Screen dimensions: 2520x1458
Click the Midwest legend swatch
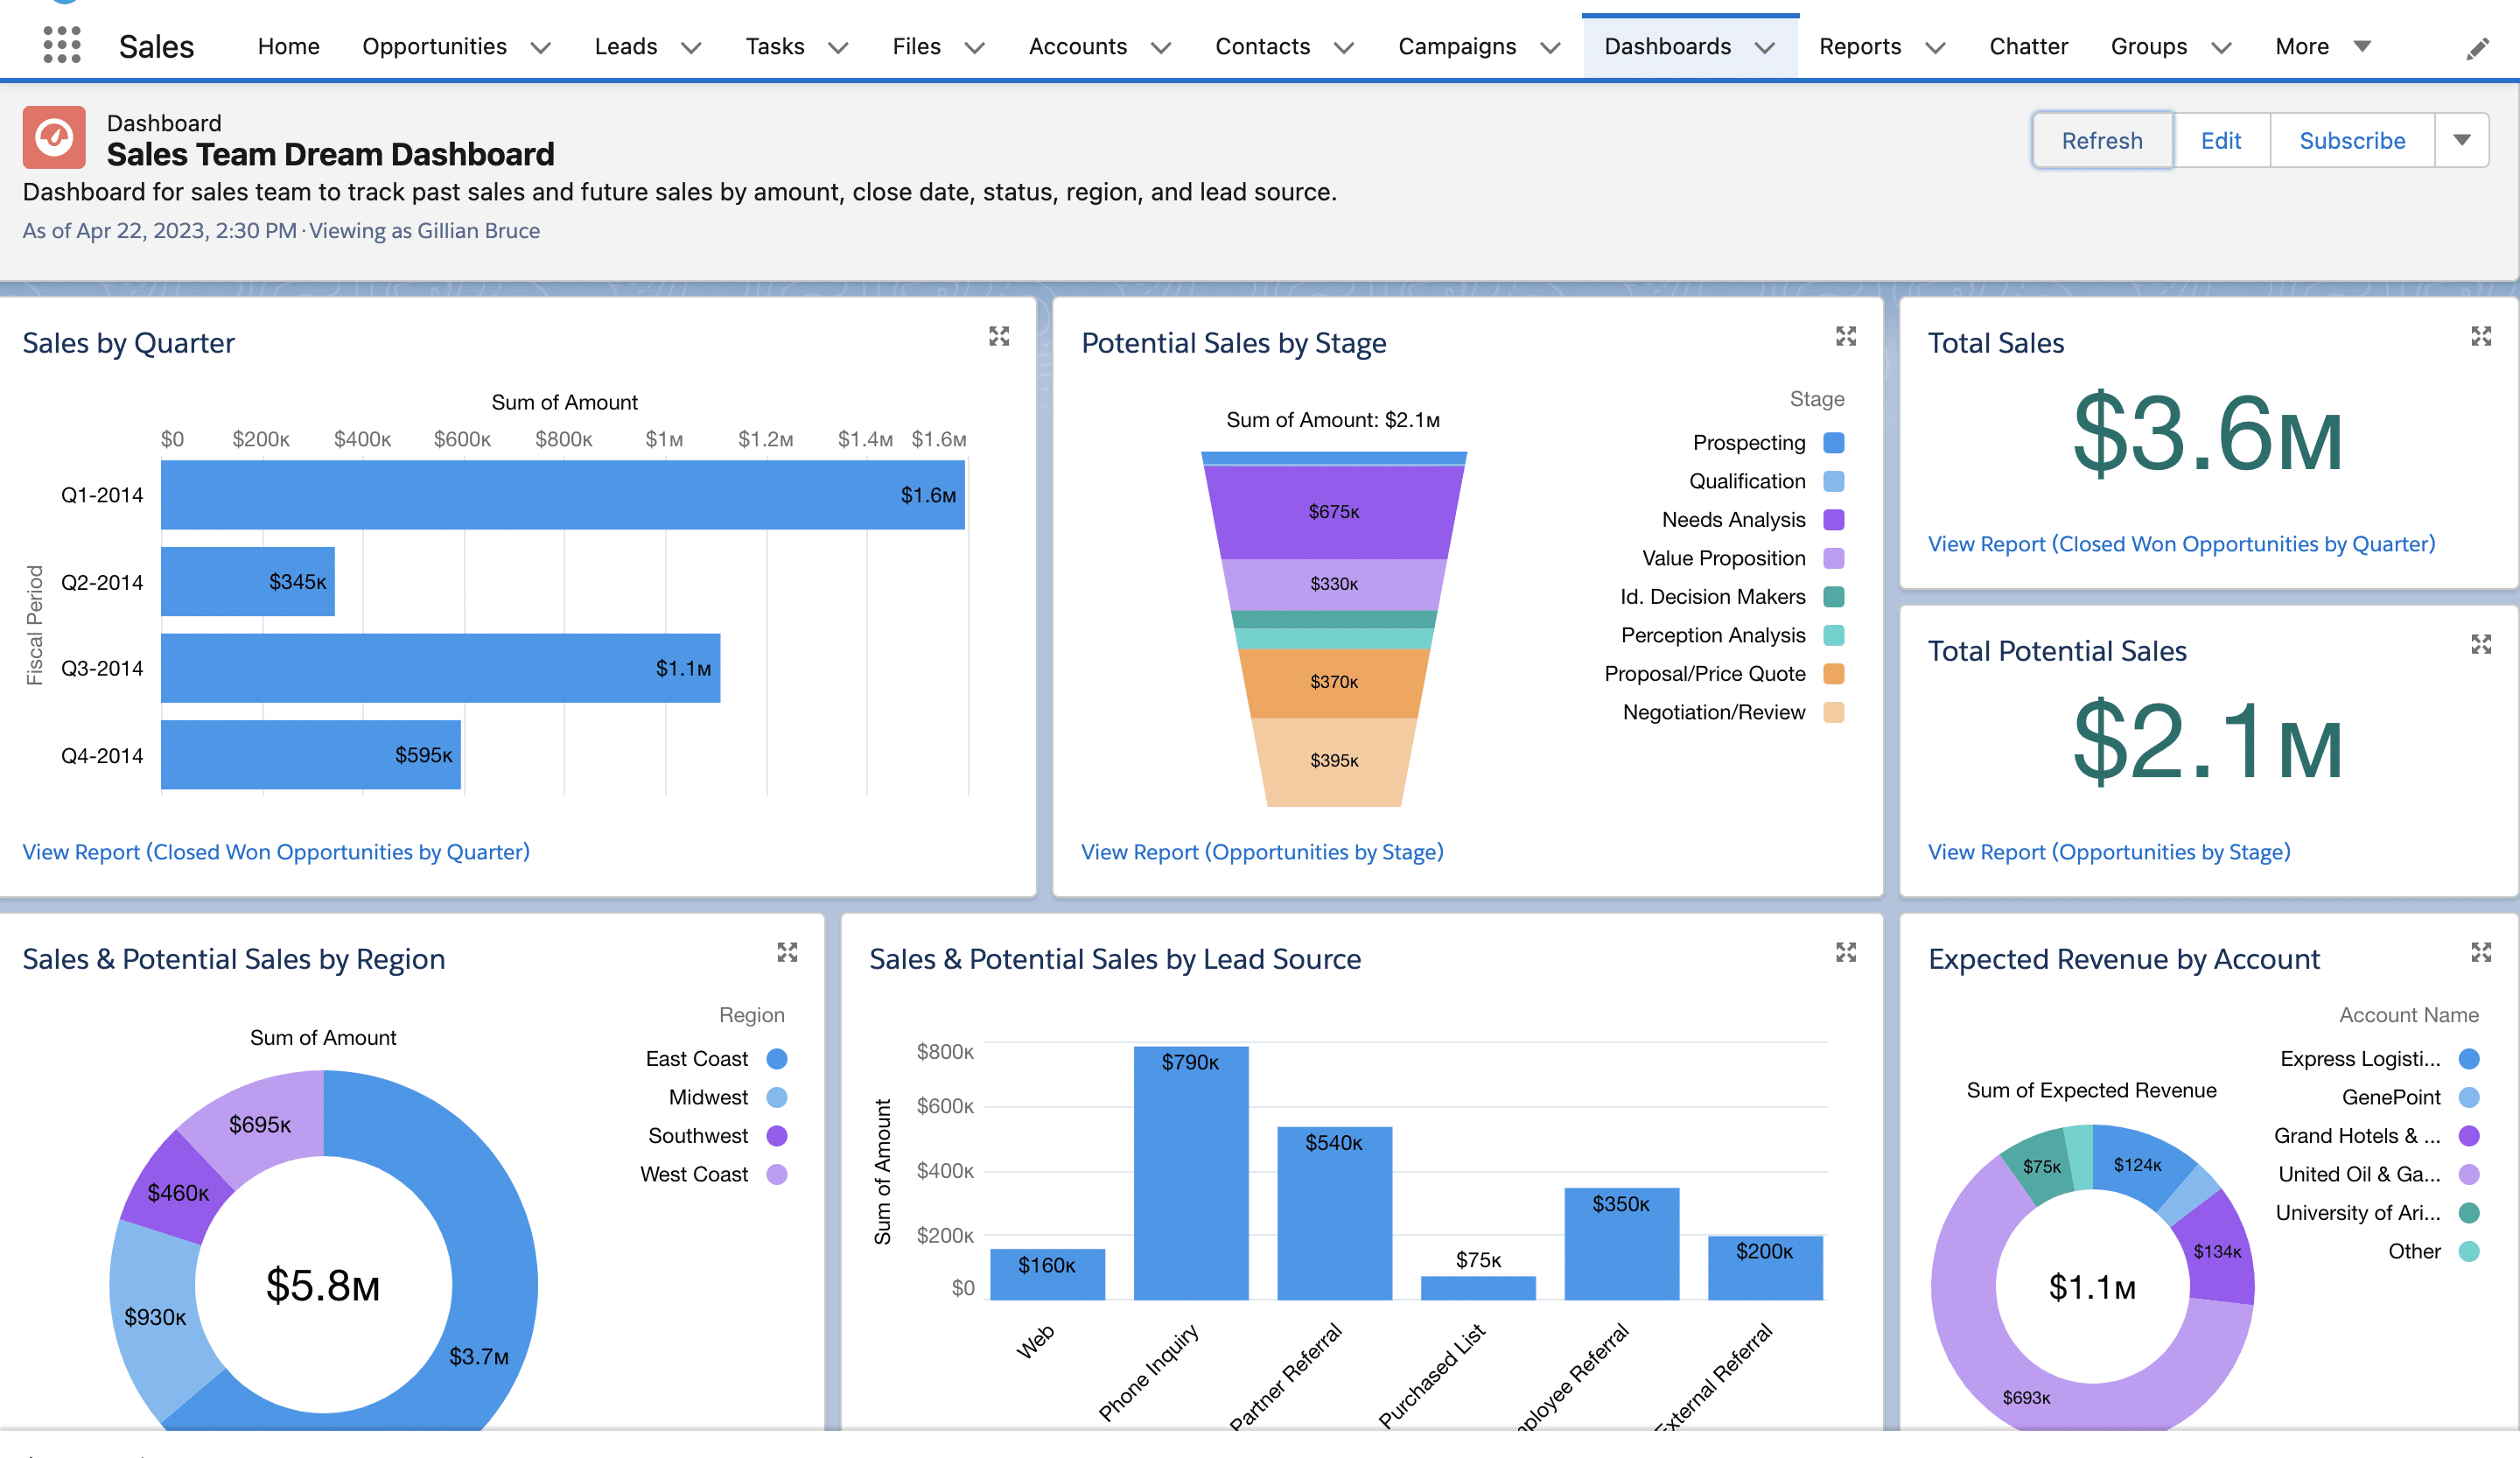[x=776, y=1097]
